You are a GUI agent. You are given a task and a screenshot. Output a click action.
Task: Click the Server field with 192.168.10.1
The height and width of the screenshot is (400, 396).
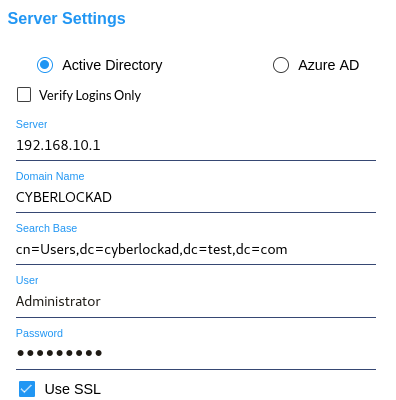pos(196,146)
